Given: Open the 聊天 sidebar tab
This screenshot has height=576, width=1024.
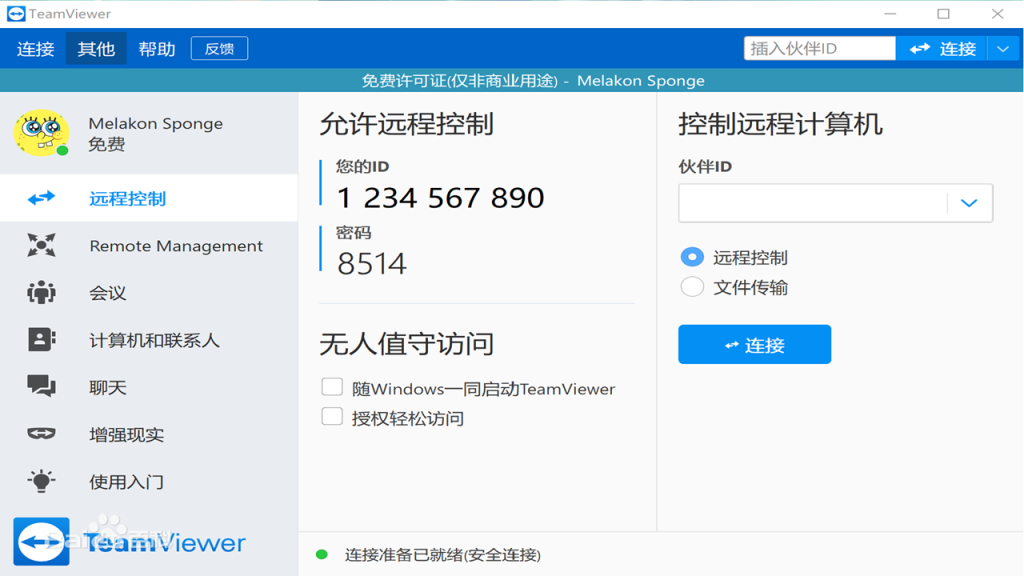Looking at the screenshot, I should (x=149, y=387).
